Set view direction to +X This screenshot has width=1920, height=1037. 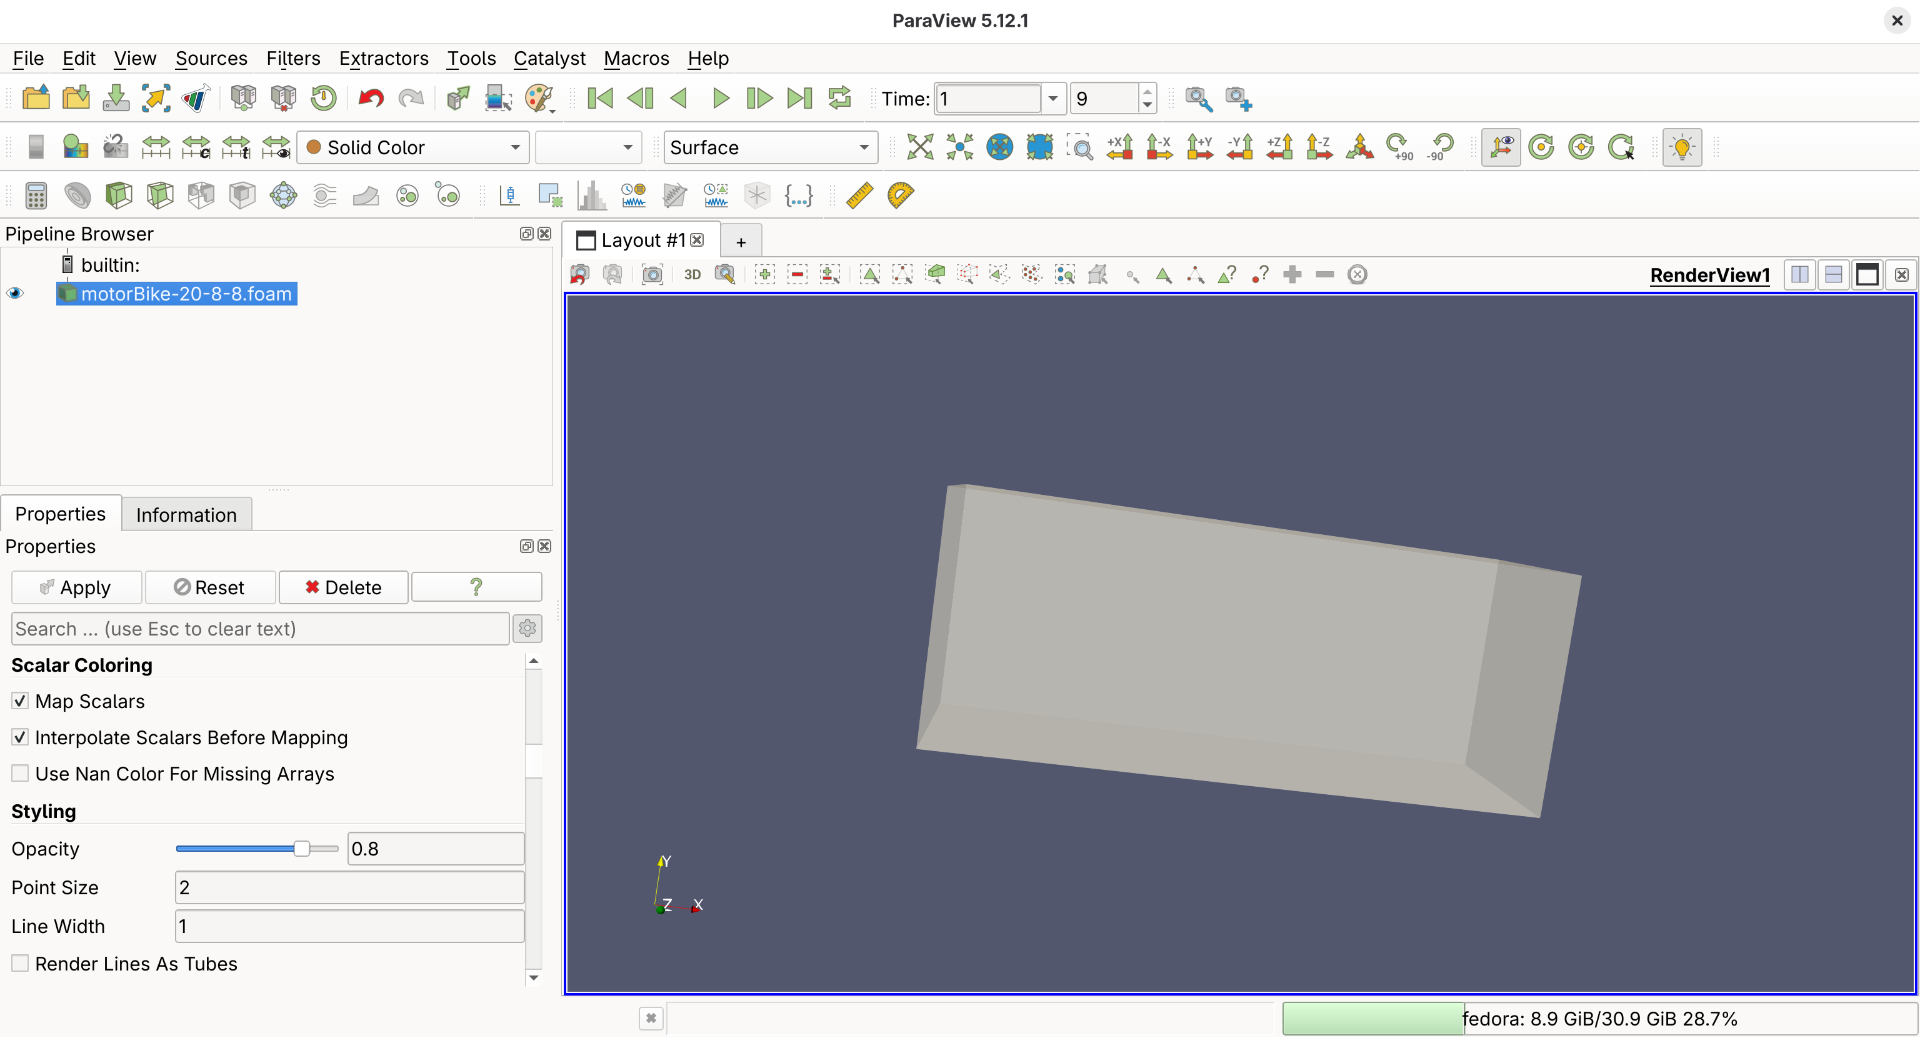click(1120, 147)
